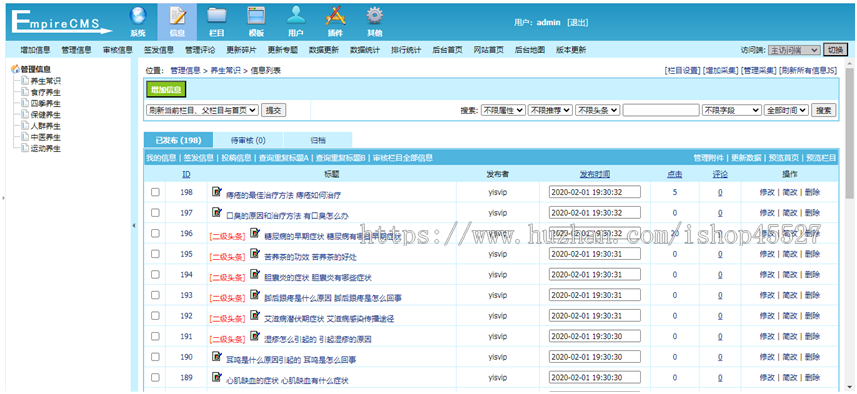Click publish time field of article 197
This screenshot has height=394, width=857.
(x=595, y=213)
